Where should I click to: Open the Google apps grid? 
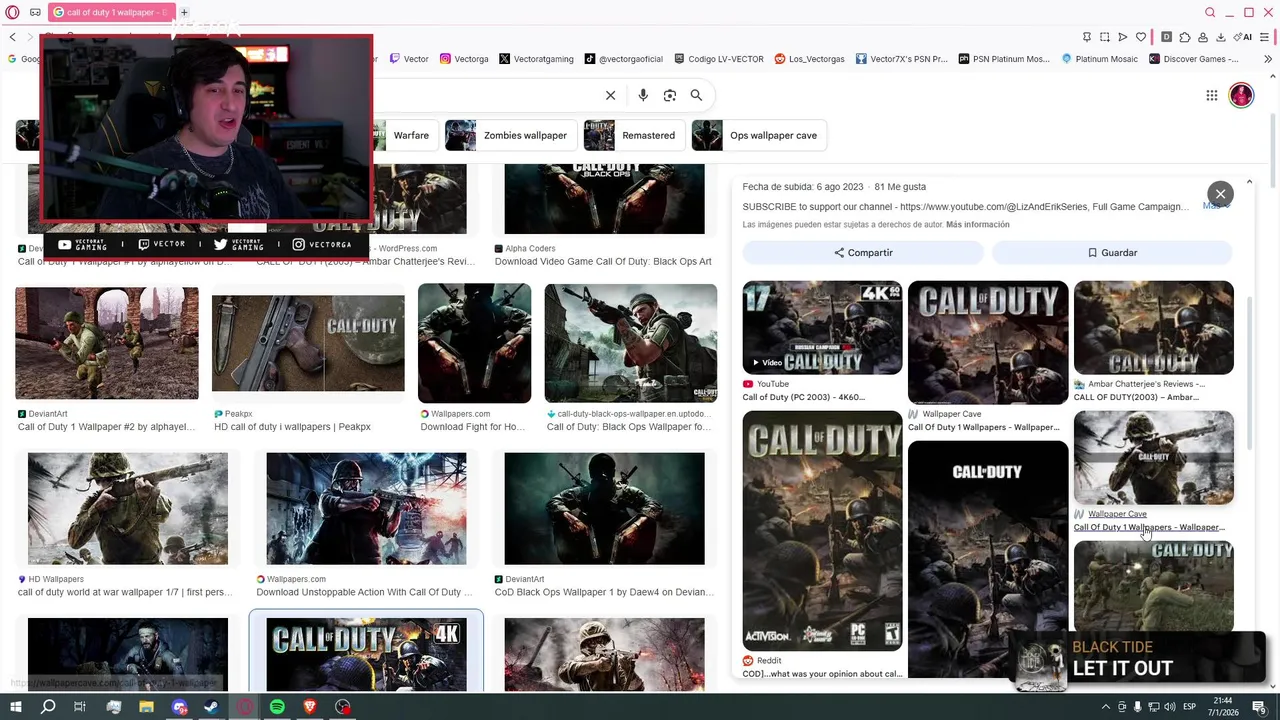click(x=1211, y=95)
